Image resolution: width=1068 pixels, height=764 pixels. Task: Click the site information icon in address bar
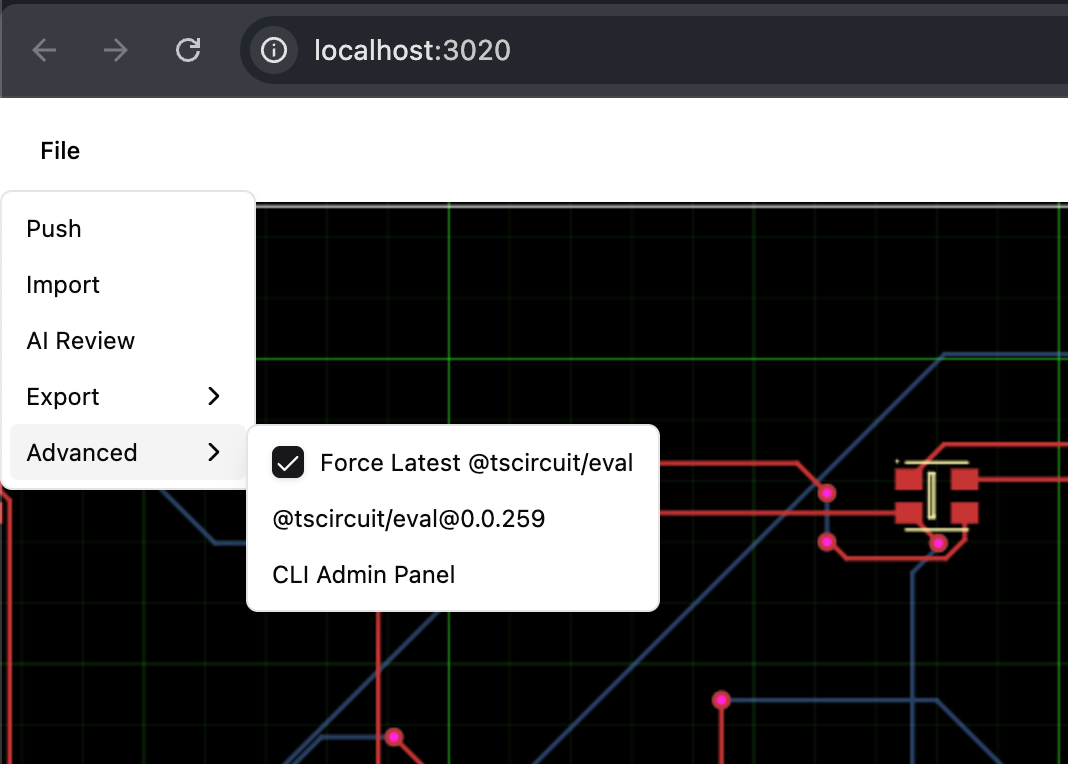point(272,50)
